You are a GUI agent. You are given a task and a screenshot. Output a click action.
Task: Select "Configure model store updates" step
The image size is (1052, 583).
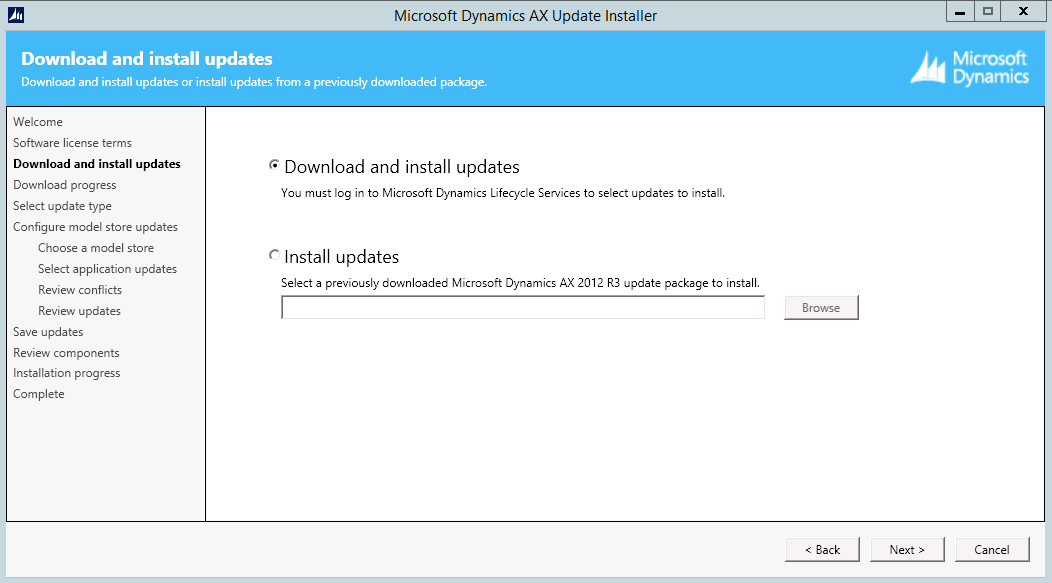pyautogui.click(x=95, y=227)
